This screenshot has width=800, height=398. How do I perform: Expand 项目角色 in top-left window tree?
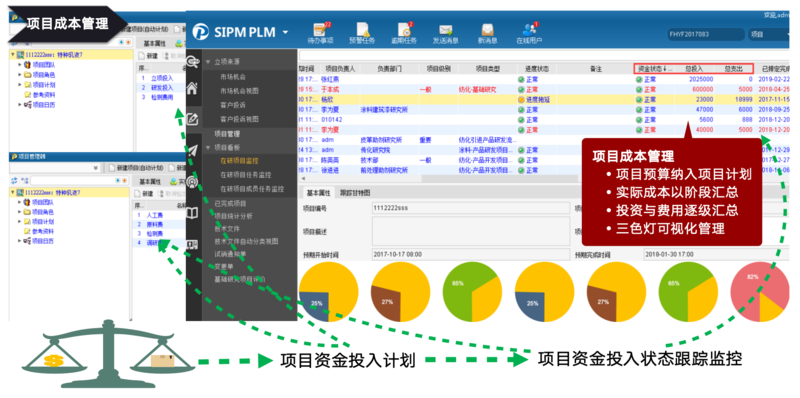click(x=20, y=75)
